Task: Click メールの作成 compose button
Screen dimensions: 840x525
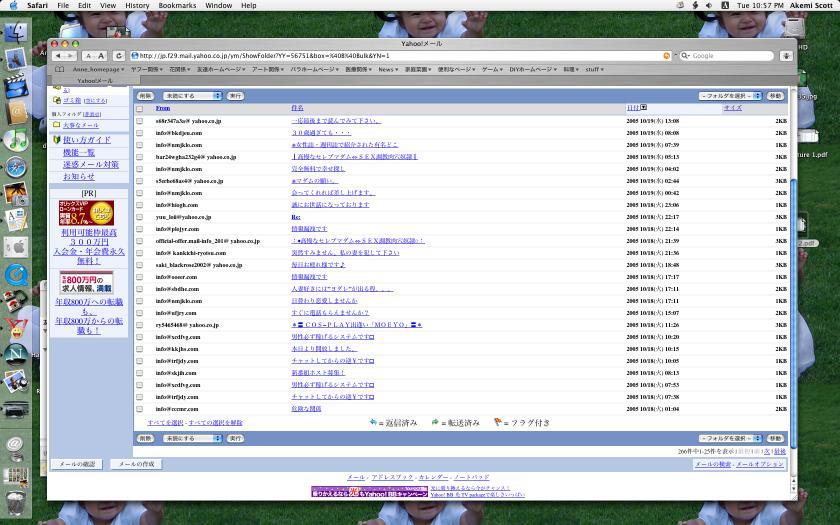Action: (136, 464)
